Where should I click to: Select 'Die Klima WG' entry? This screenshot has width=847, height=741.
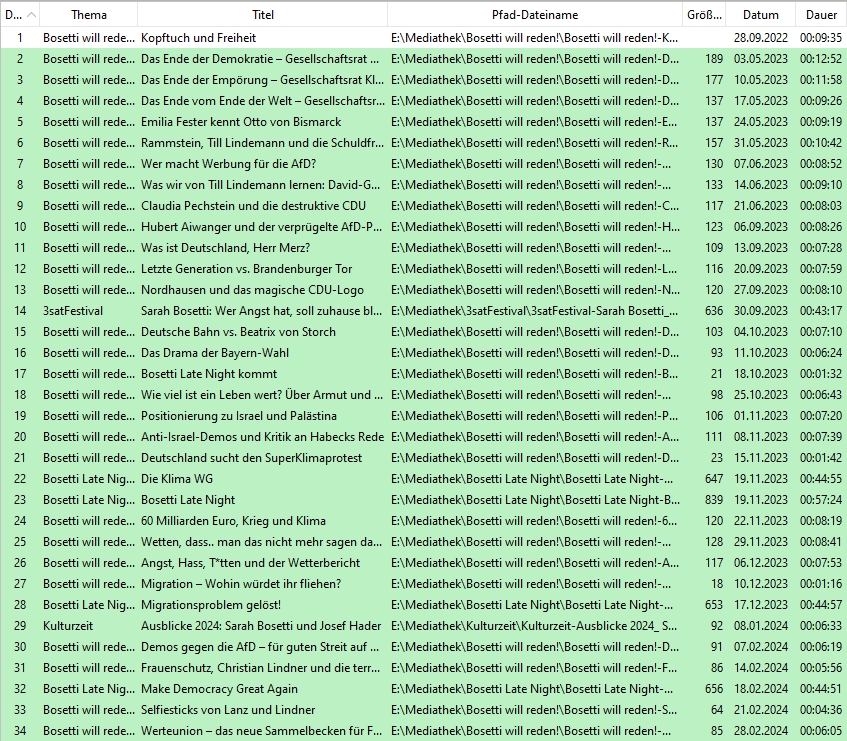pyautogui.click(x=176, y=479)
